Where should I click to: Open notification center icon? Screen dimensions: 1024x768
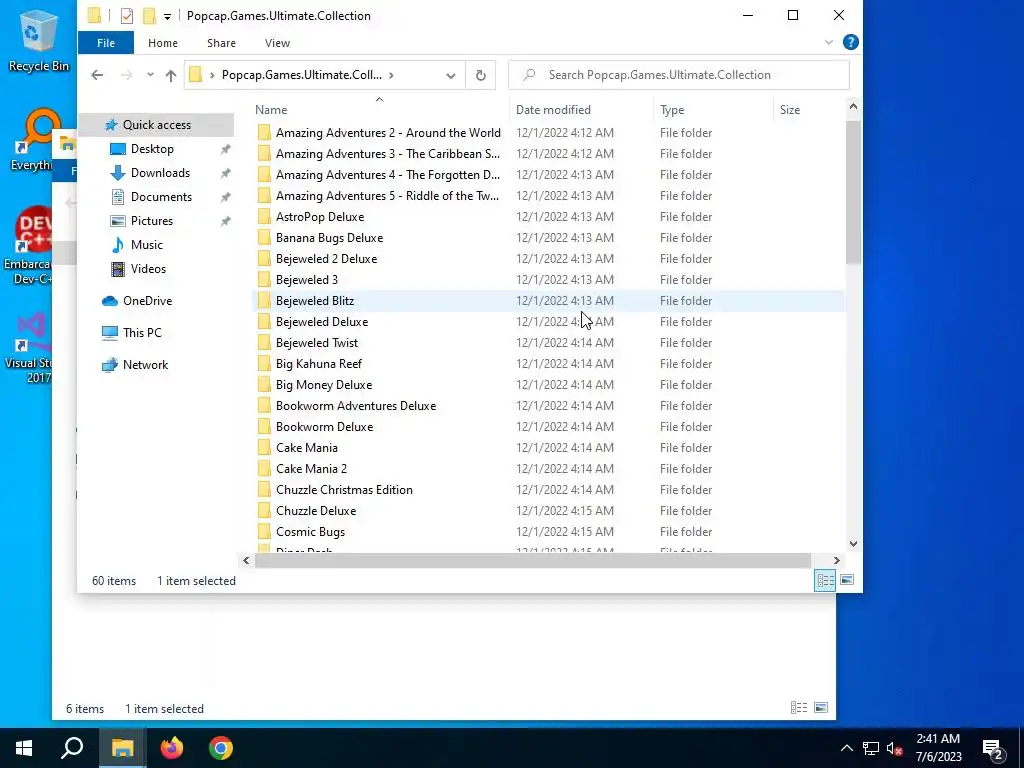click(993, 748)
